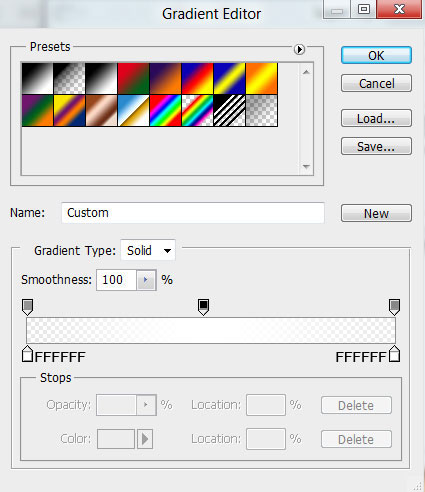This screenshot has width=425, height=492.
Task: Select the left FFFFFF color stop
Action: click(27, 354)
